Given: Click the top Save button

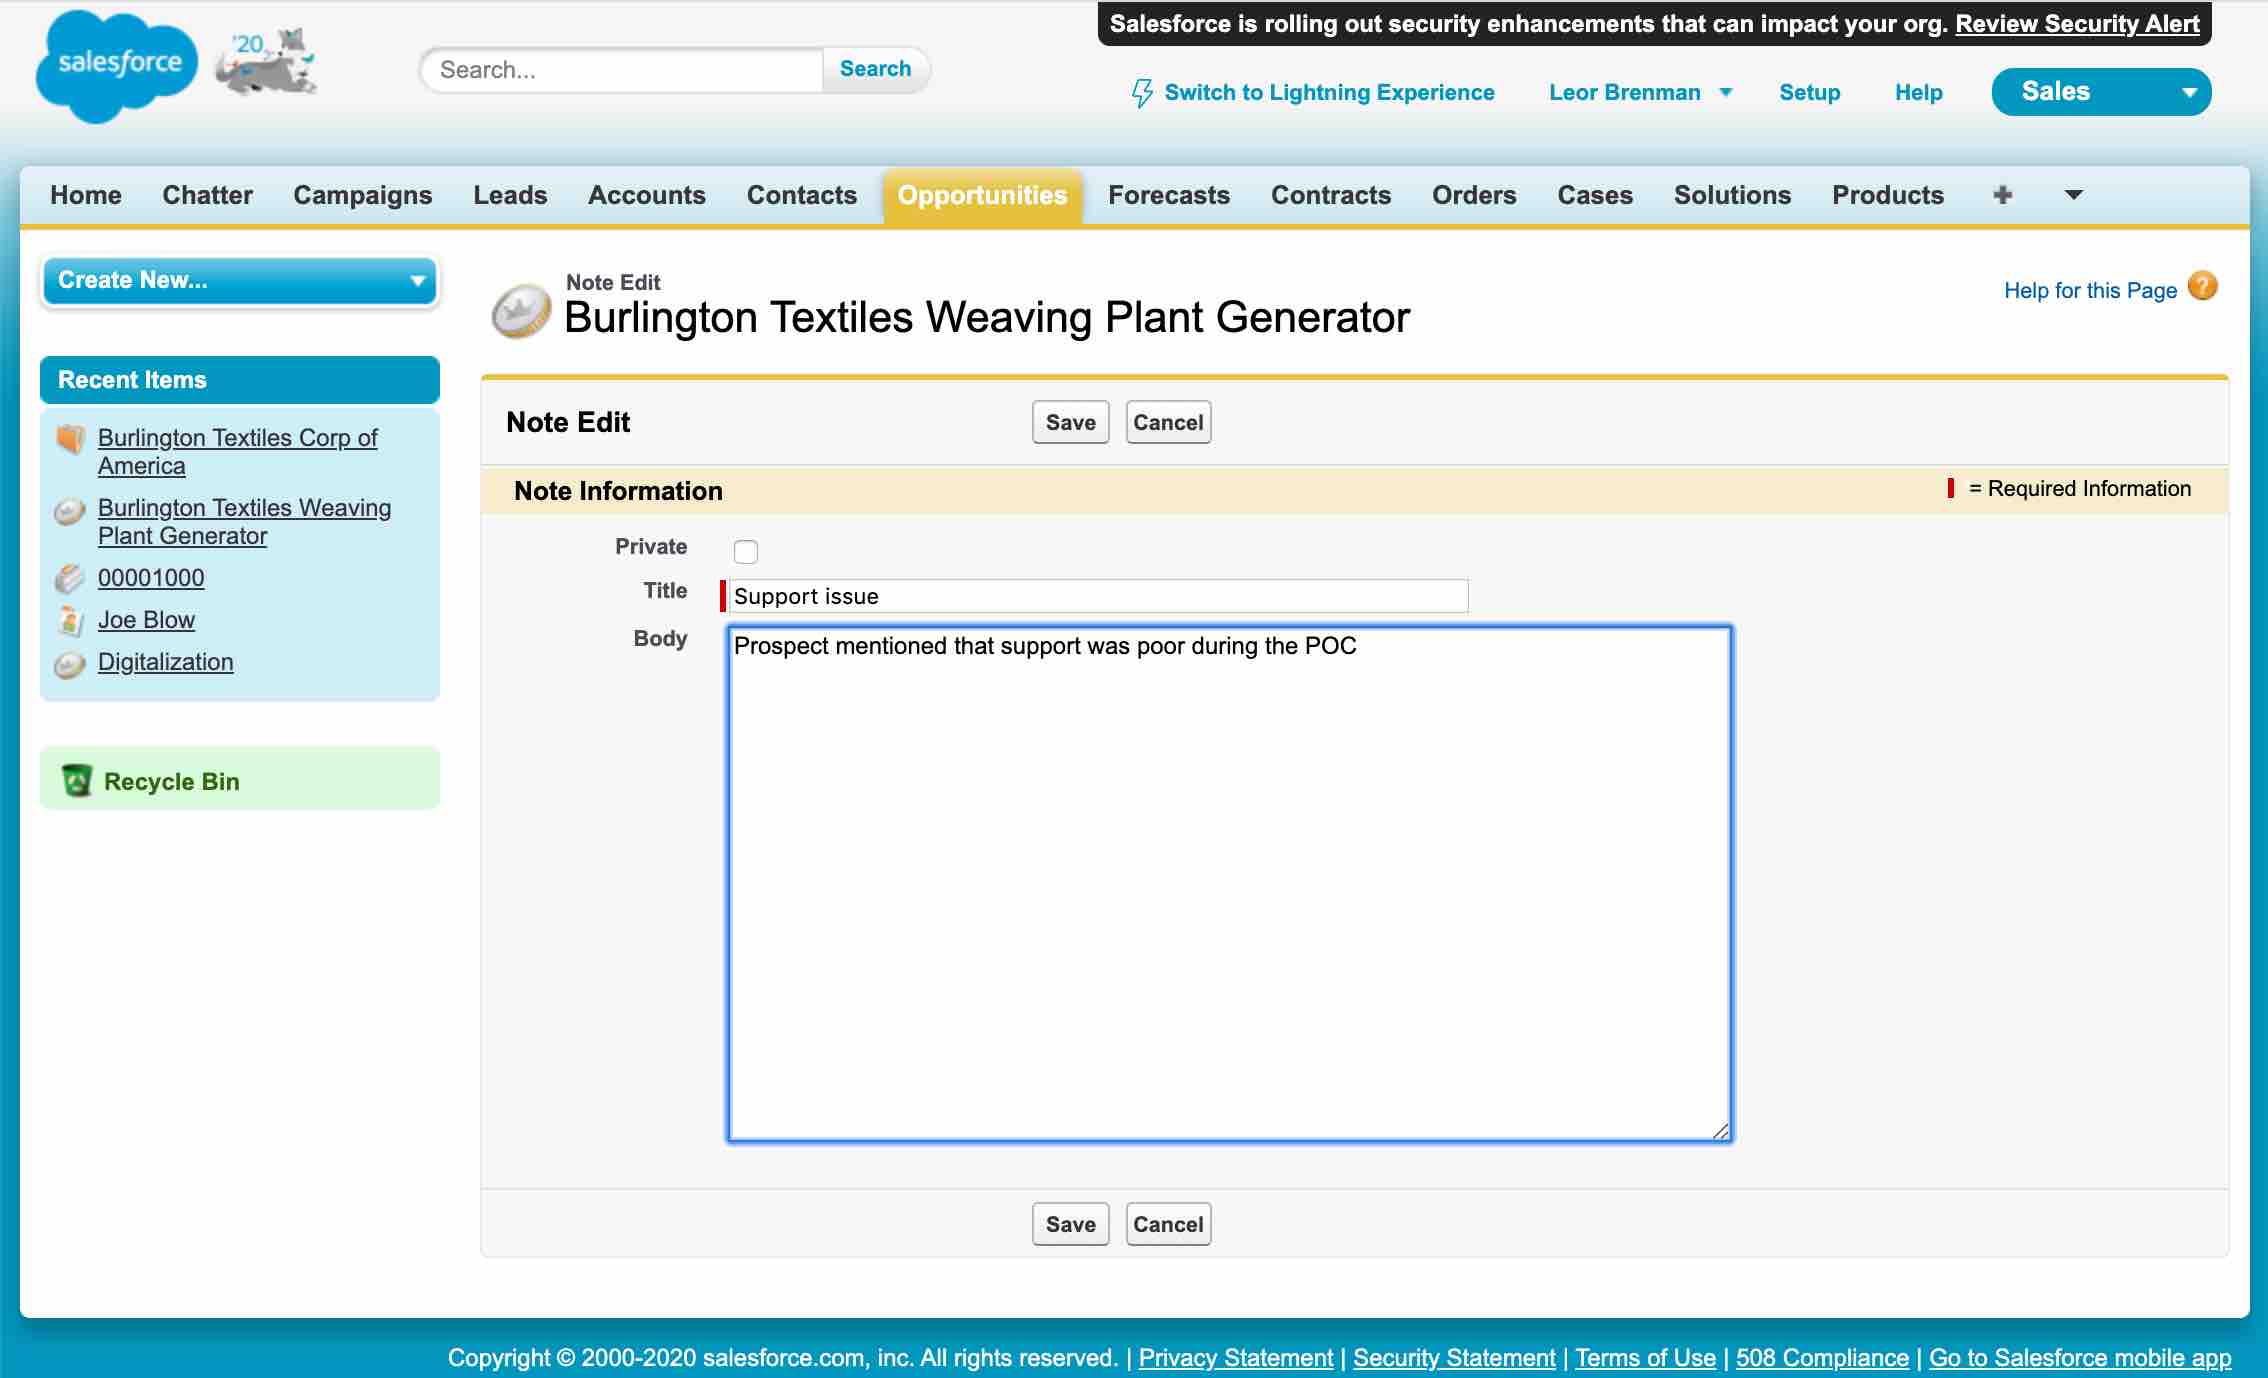Looking at the screenshot, I should pos(1070,422).
